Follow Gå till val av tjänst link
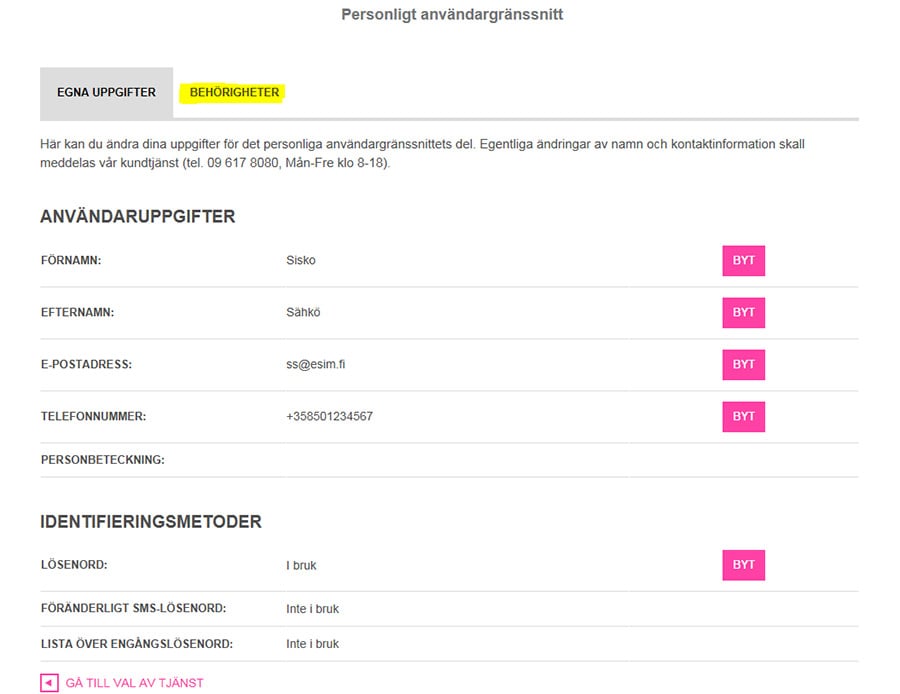This screenshot has height=694, width=900. [134, 683]
